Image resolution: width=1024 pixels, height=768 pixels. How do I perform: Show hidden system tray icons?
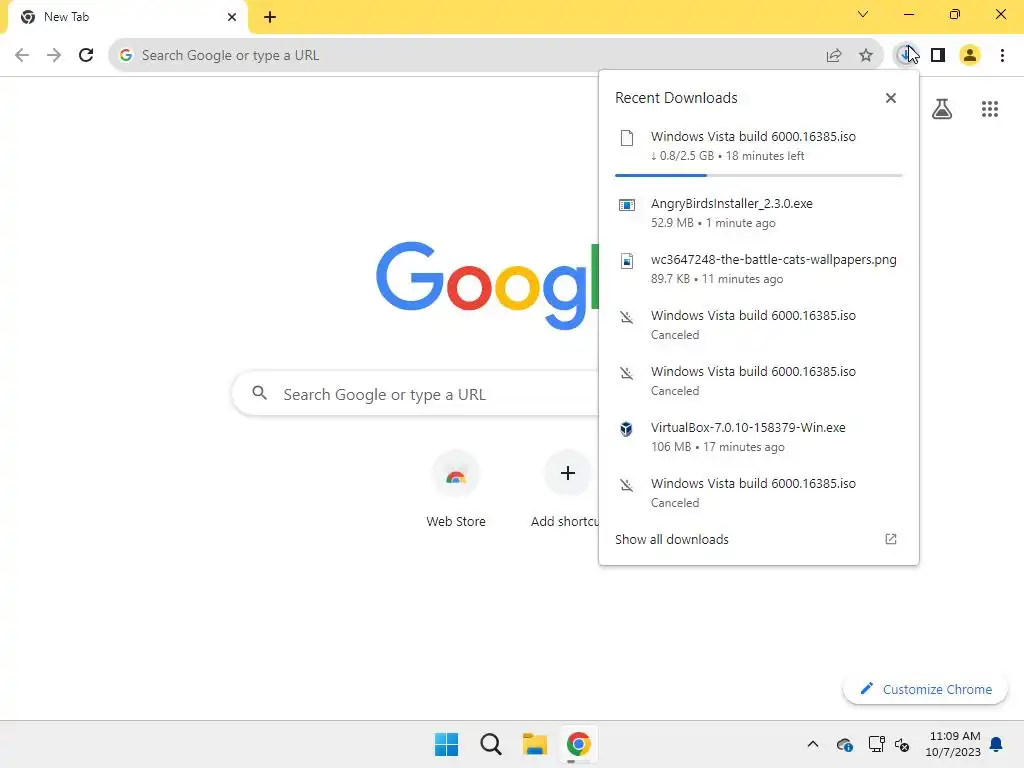[813, 744]
